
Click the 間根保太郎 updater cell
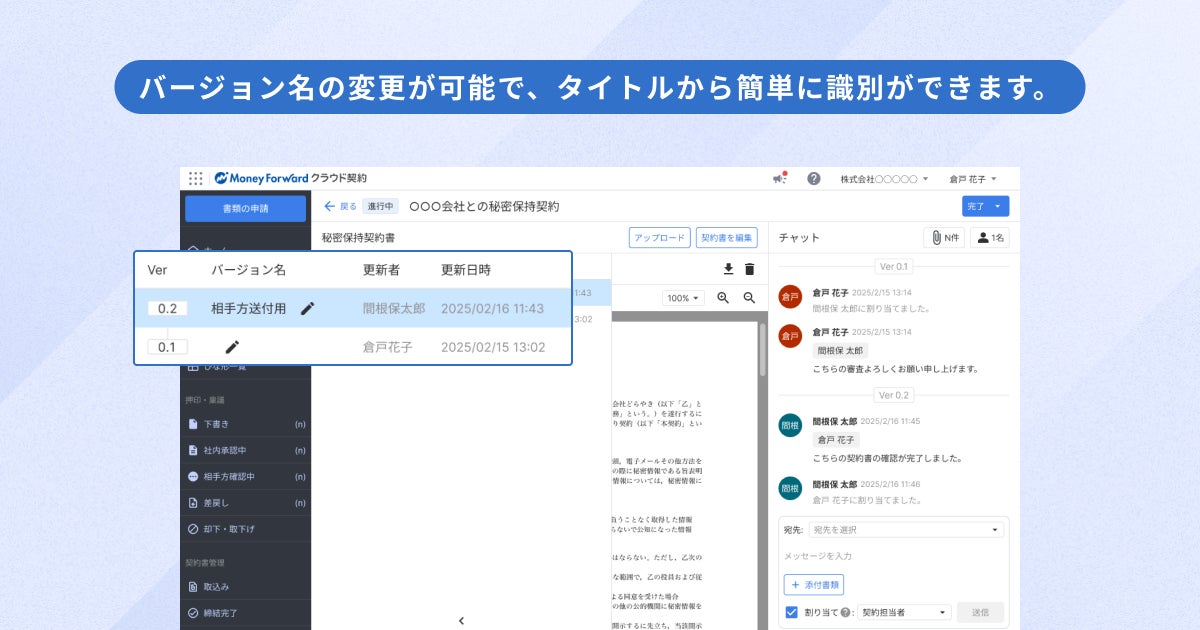click(394, 309)
